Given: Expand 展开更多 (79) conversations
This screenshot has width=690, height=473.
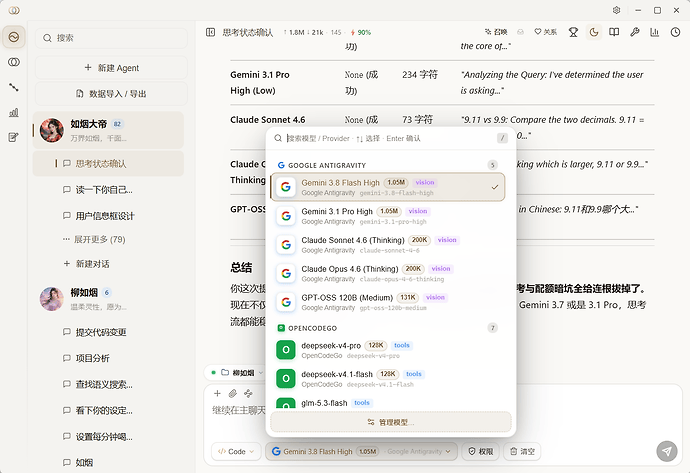Looking at the screenshot, I should (94, 239).
